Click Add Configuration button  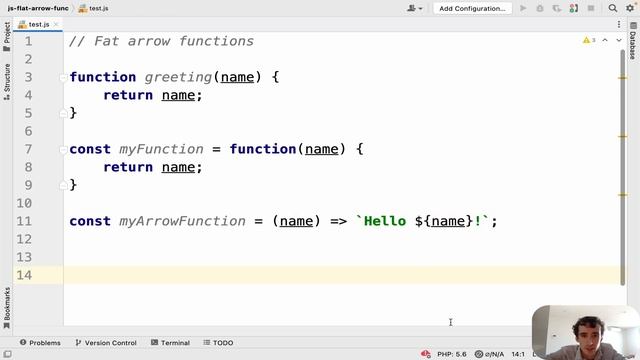click(472, 8)
